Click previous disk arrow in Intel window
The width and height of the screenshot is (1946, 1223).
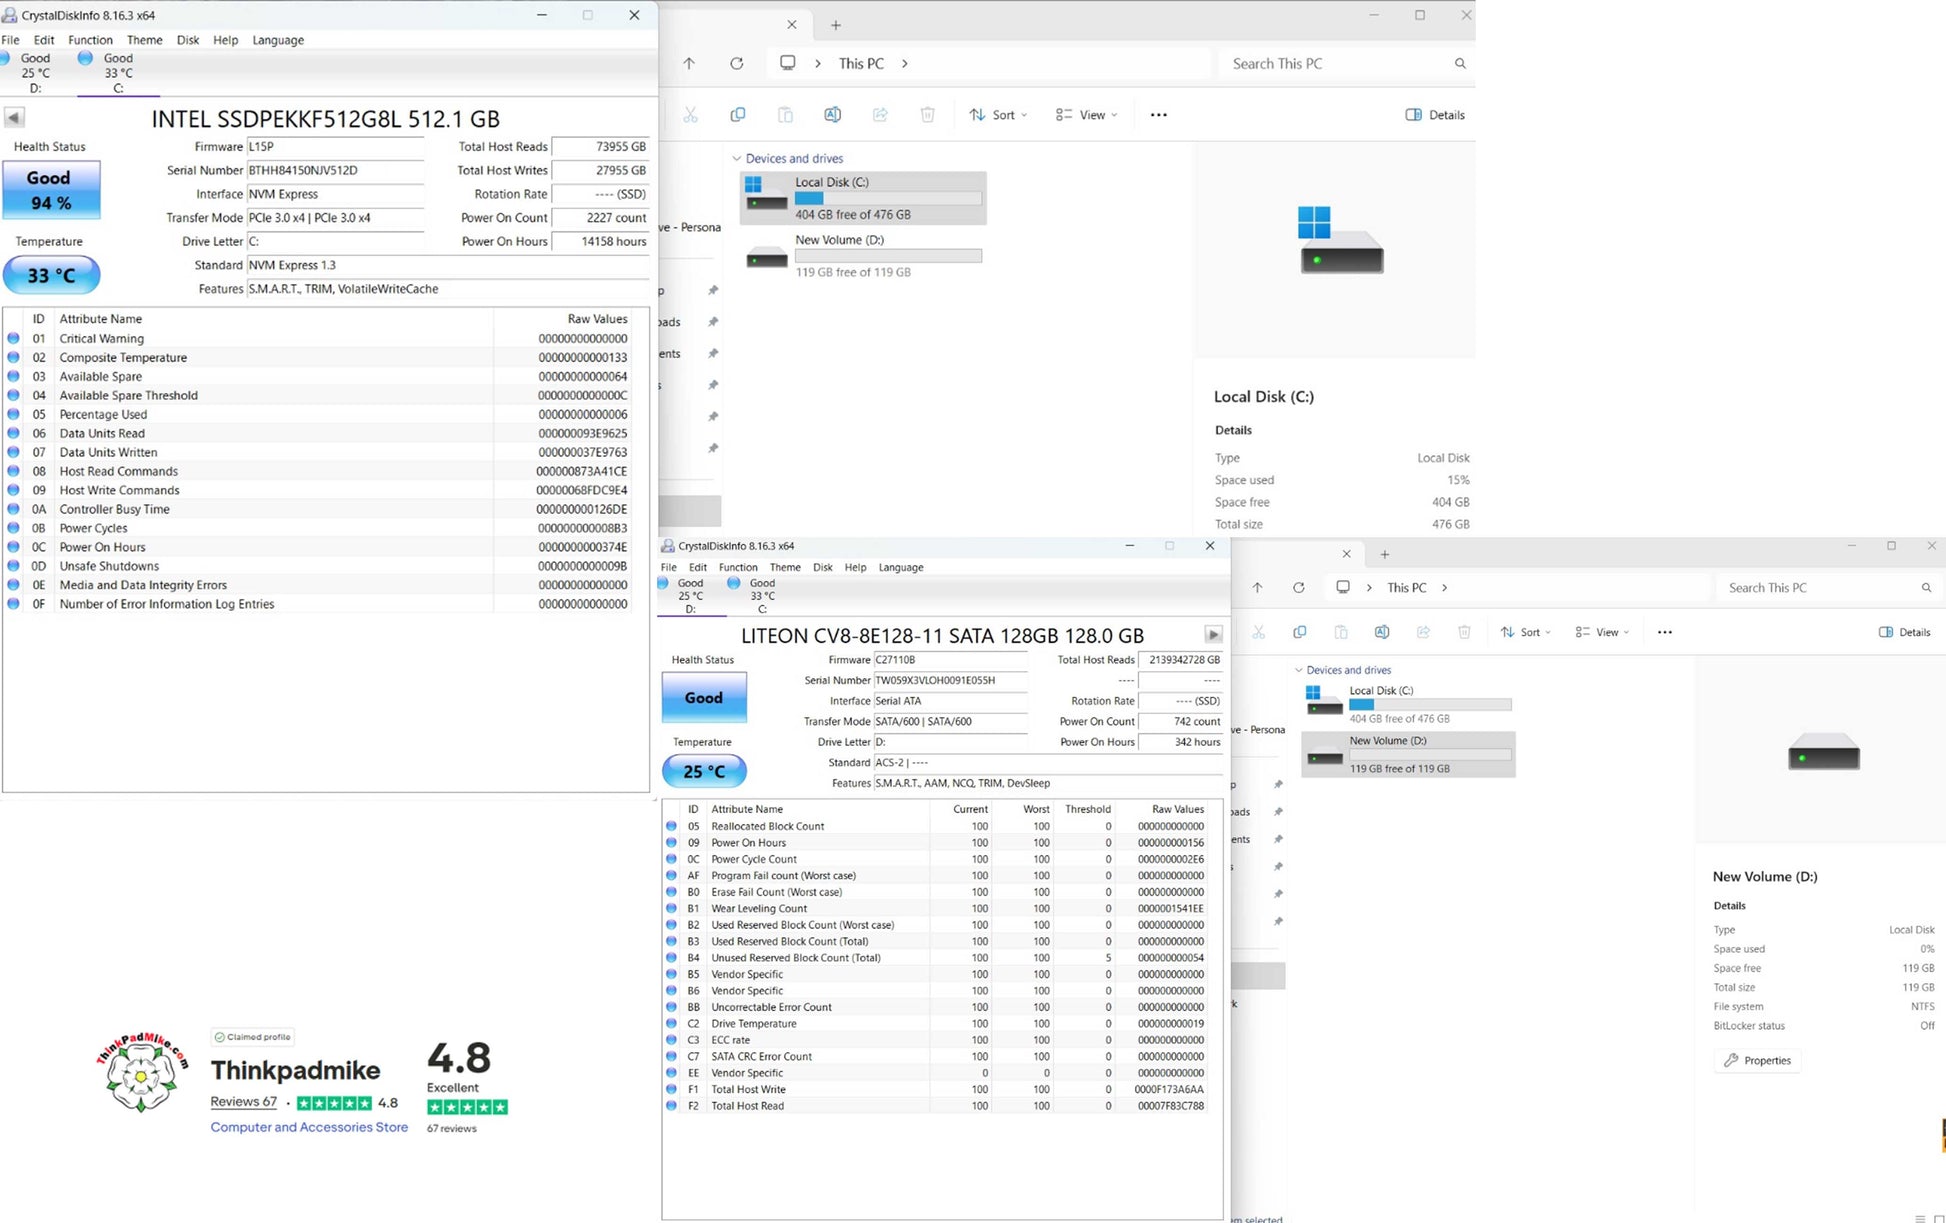(14, 118)
